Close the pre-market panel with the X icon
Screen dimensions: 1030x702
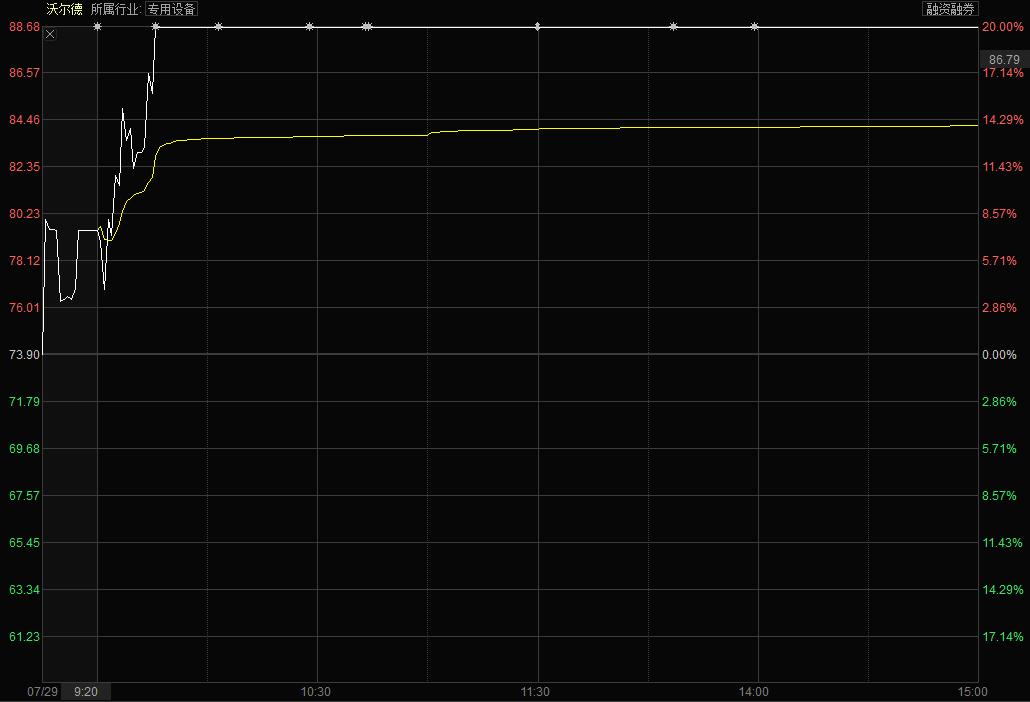(50, 34)
